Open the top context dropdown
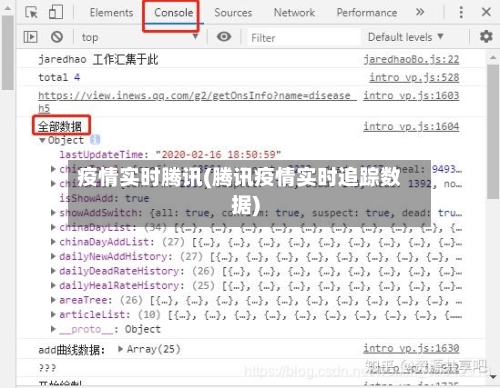This screenshot has height=388, width=500. point(140,37)
